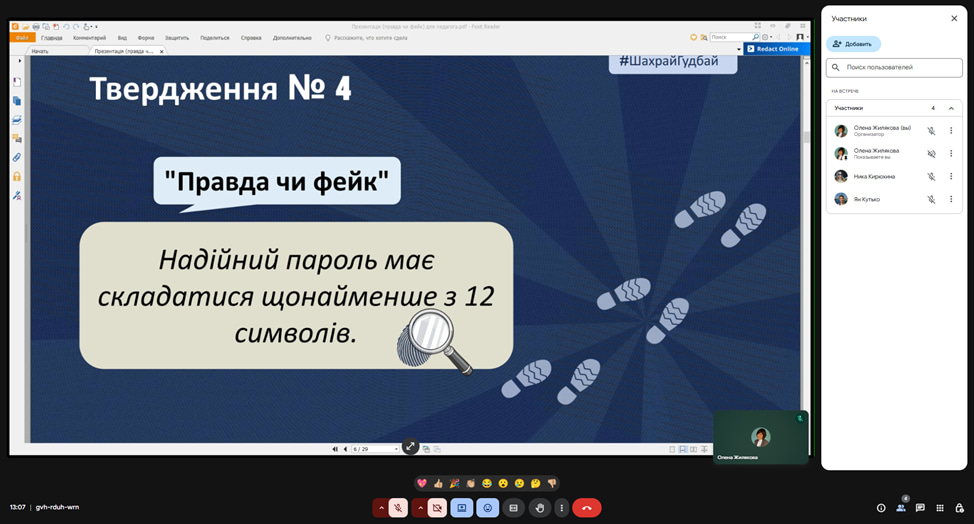Send the thumbs down reaction
Viewport: 974px width, 524px height.
click(x=551, y=483)
